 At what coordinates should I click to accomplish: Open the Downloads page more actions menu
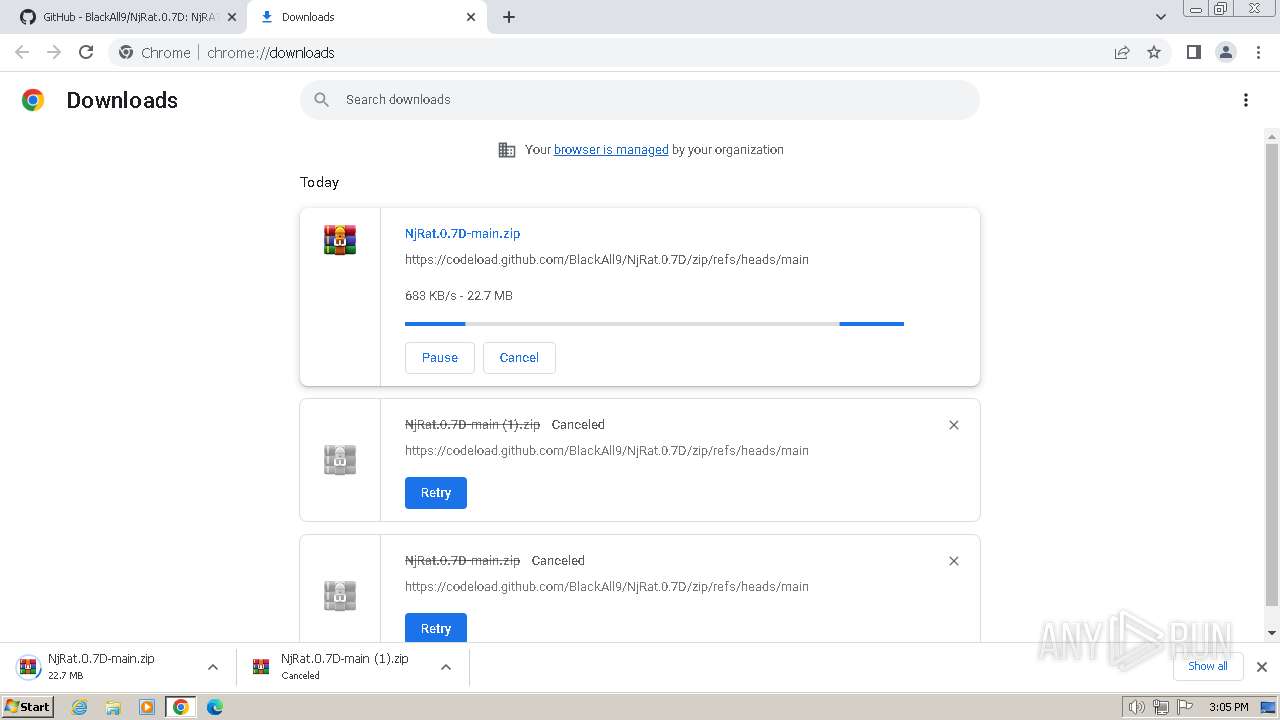(1245, 100)
